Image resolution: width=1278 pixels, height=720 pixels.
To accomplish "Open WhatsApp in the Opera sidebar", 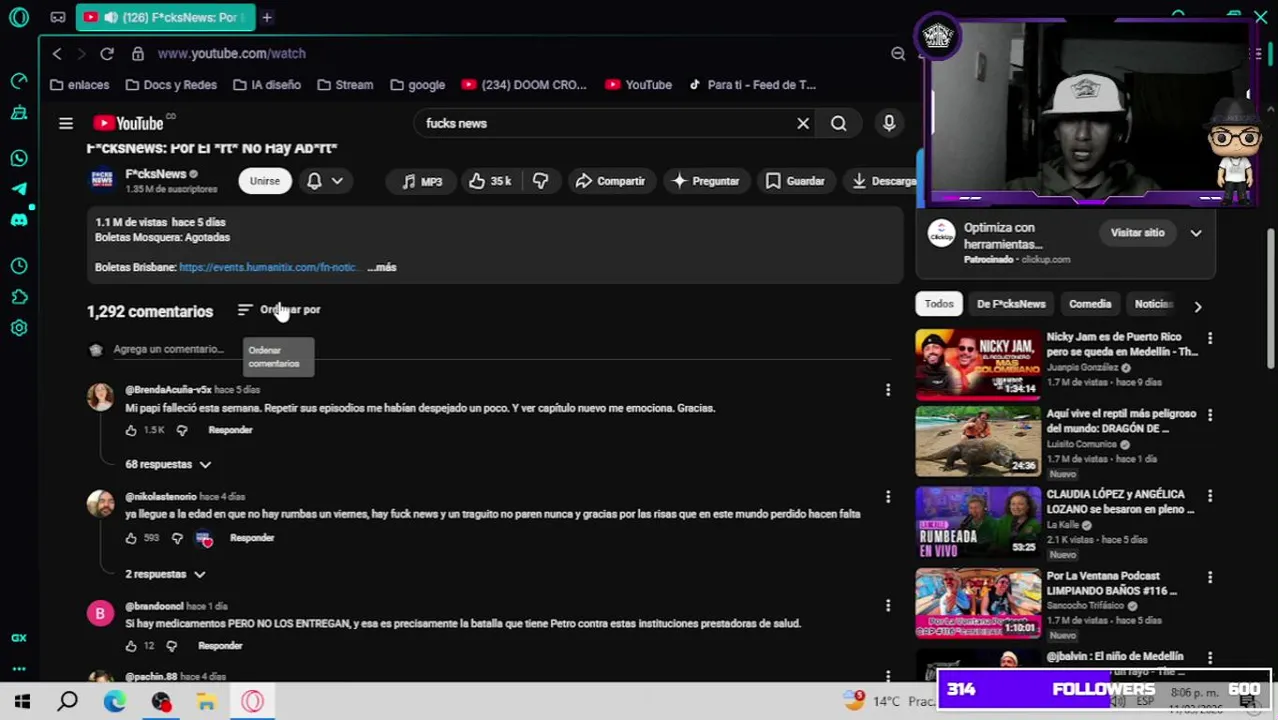I will (19, 158).
